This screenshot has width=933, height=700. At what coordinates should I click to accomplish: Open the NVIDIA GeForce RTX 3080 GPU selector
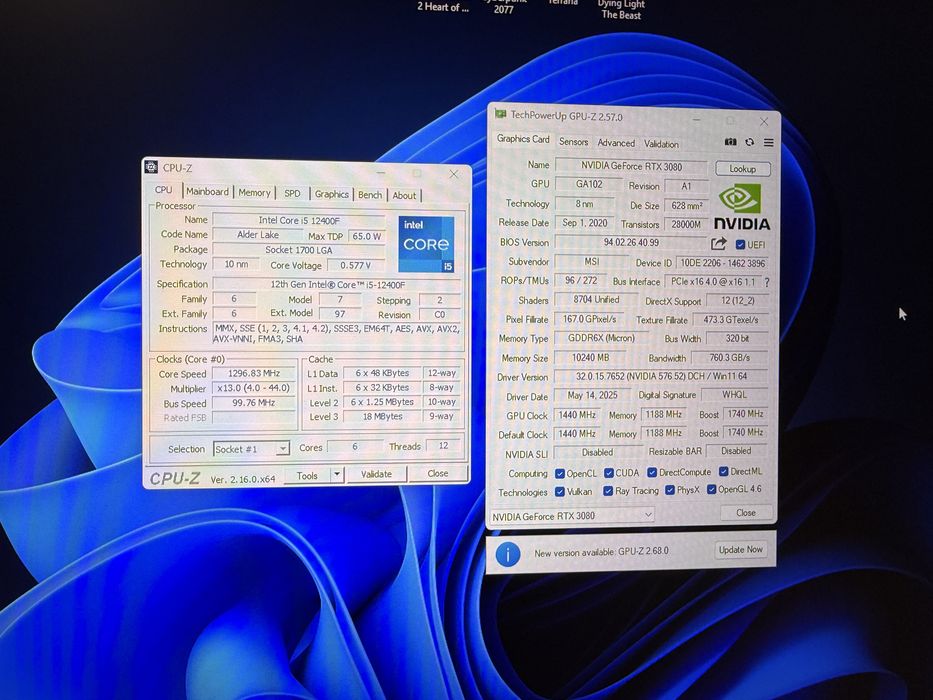click(x=572, y=516)
